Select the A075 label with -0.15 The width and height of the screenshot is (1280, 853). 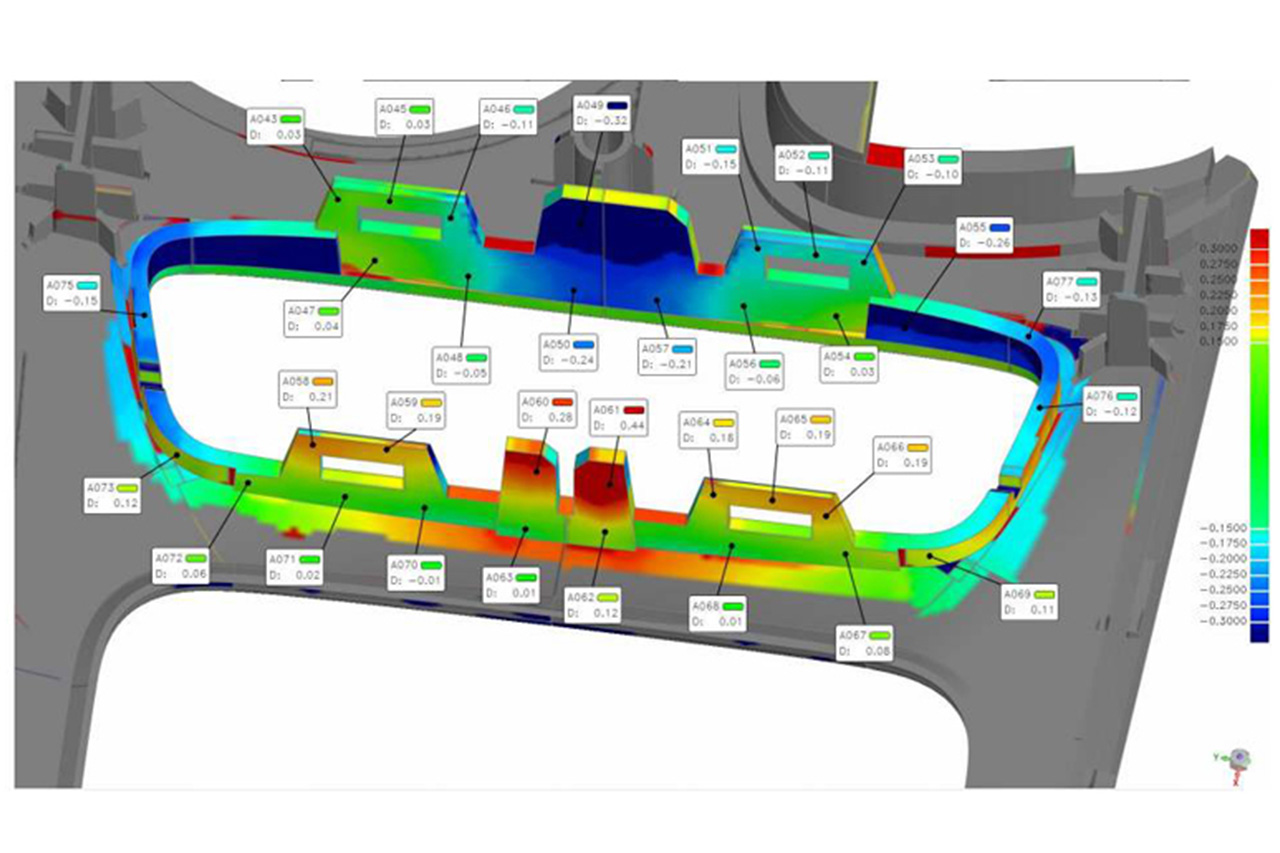pos(73,293)
